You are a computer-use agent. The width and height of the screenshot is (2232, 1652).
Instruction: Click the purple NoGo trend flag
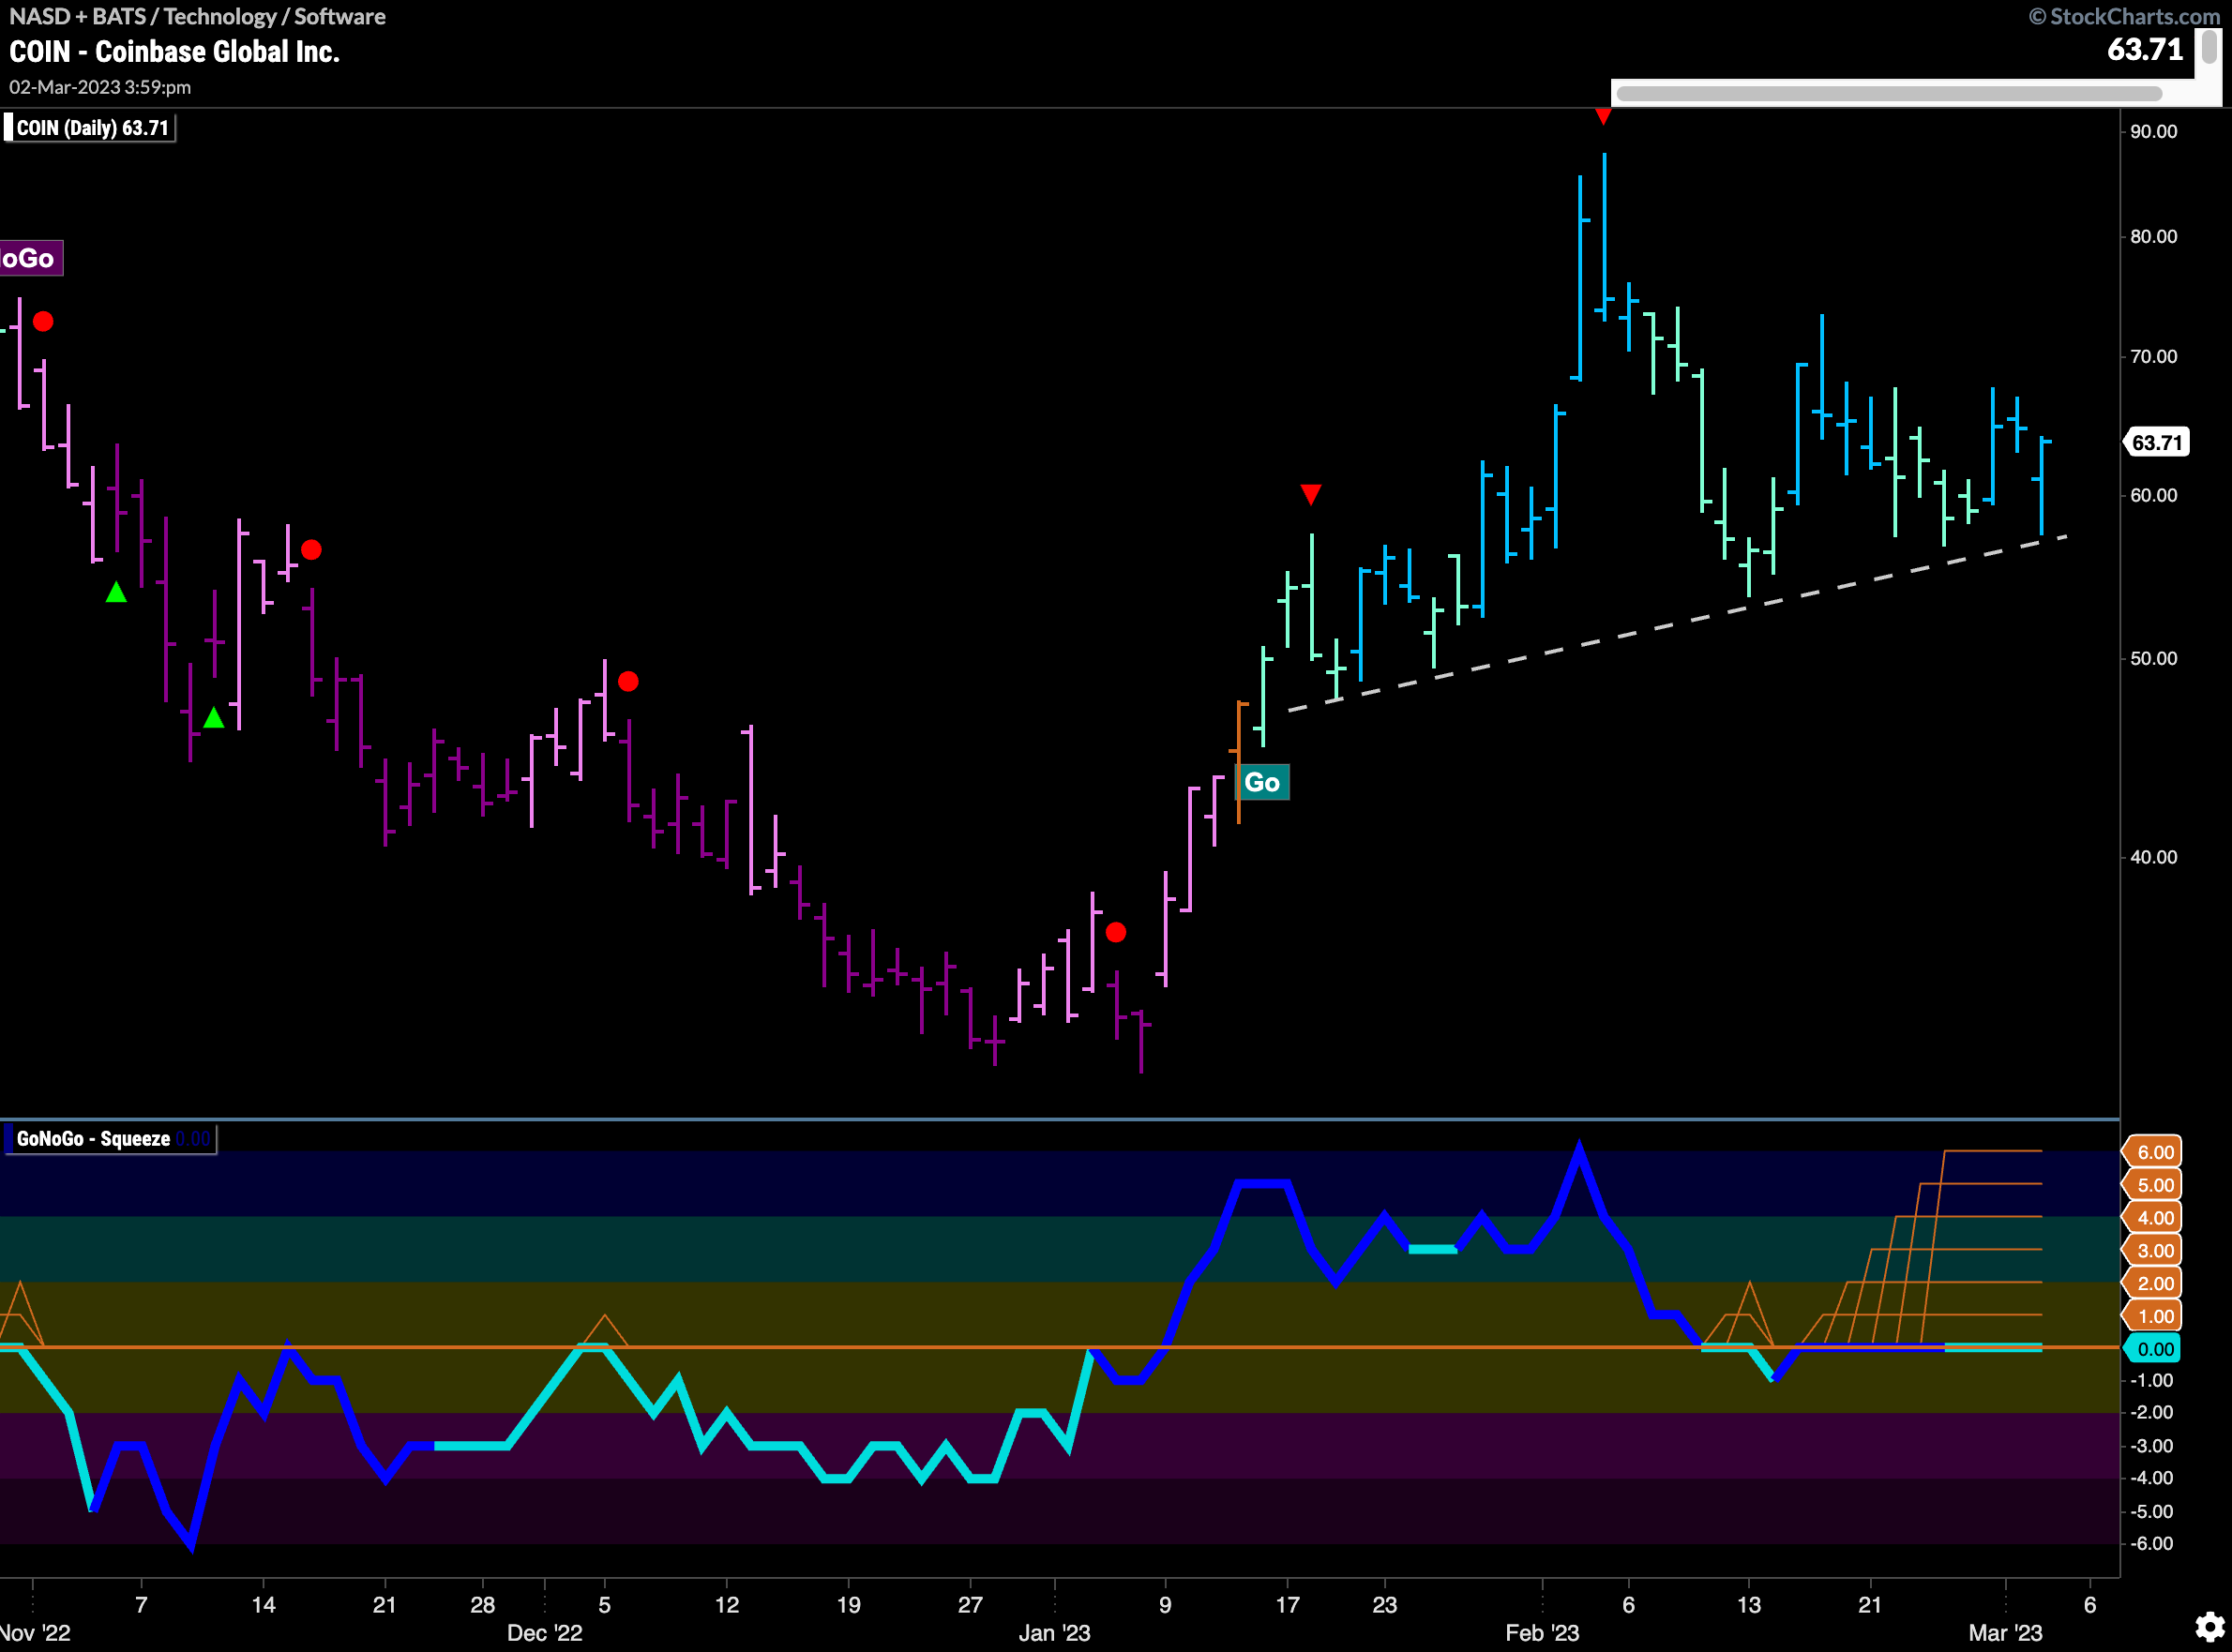pyautogui.click(x=30, y=258)
